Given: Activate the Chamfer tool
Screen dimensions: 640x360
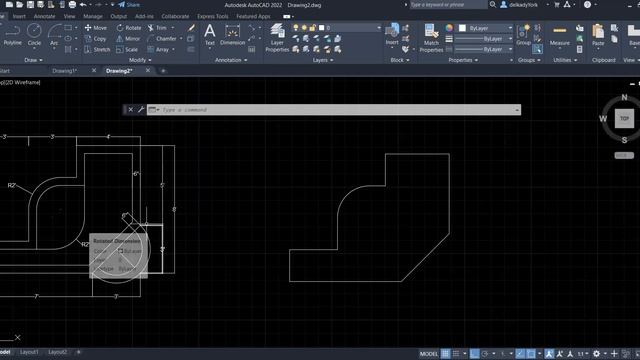Looking at the screenshot, I should [162, 39].
